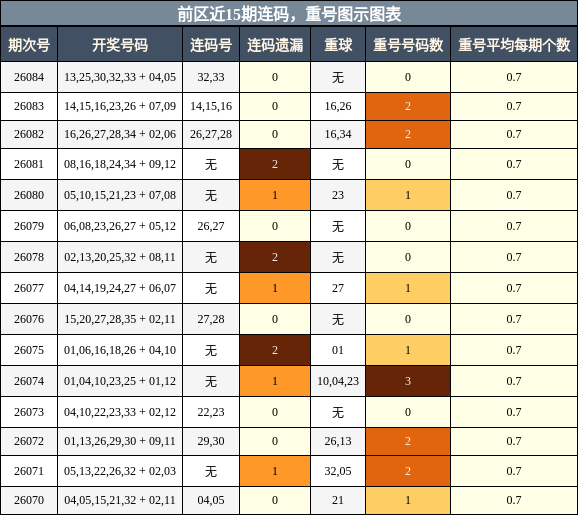578x515 pixels.
Task: Click the table title 前区近15期连码，重号图示图表
Action: pos(289,14)
